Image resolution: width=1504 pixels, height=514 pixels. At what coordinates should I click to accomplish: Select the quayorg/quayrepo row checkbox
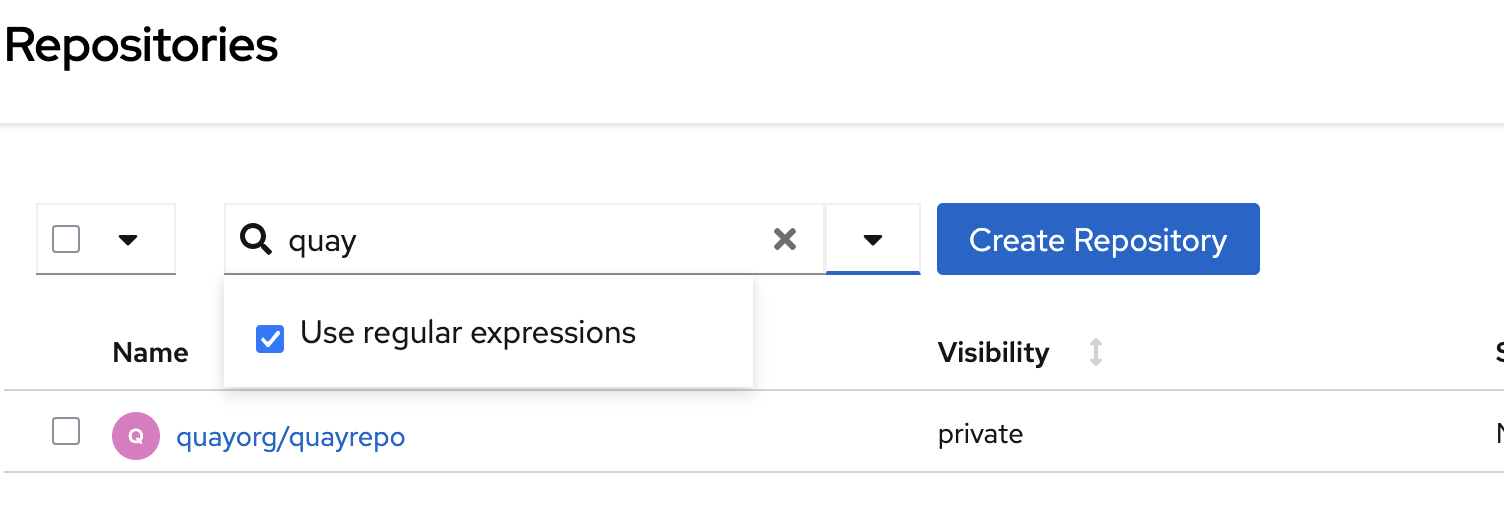(66, 432)
